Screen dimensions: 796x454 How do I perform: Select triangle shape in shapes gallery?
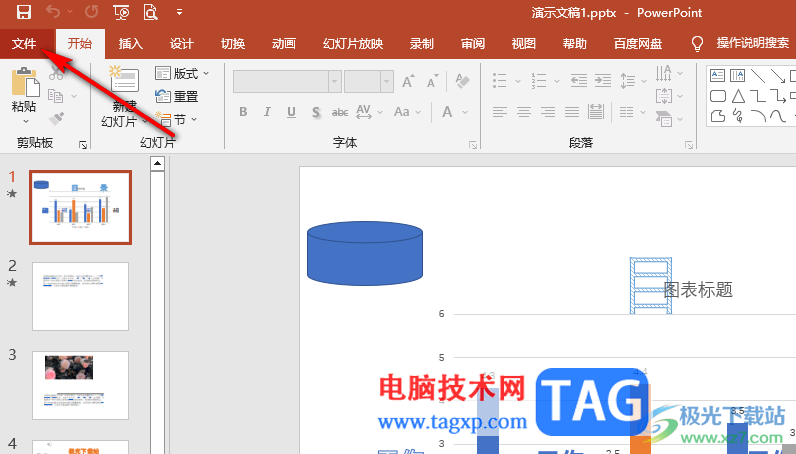tap(738, 96)
